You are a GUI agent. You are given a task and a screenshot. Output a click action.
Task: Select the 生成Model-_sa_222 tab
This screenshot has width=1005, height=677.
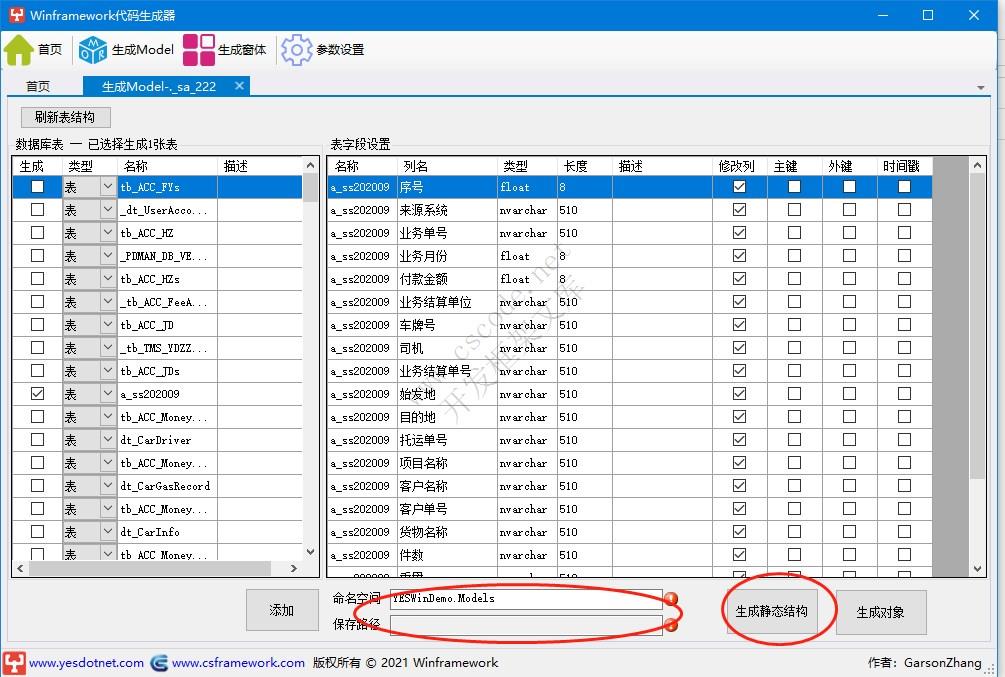pyautogui.click(x=160, y=86)
